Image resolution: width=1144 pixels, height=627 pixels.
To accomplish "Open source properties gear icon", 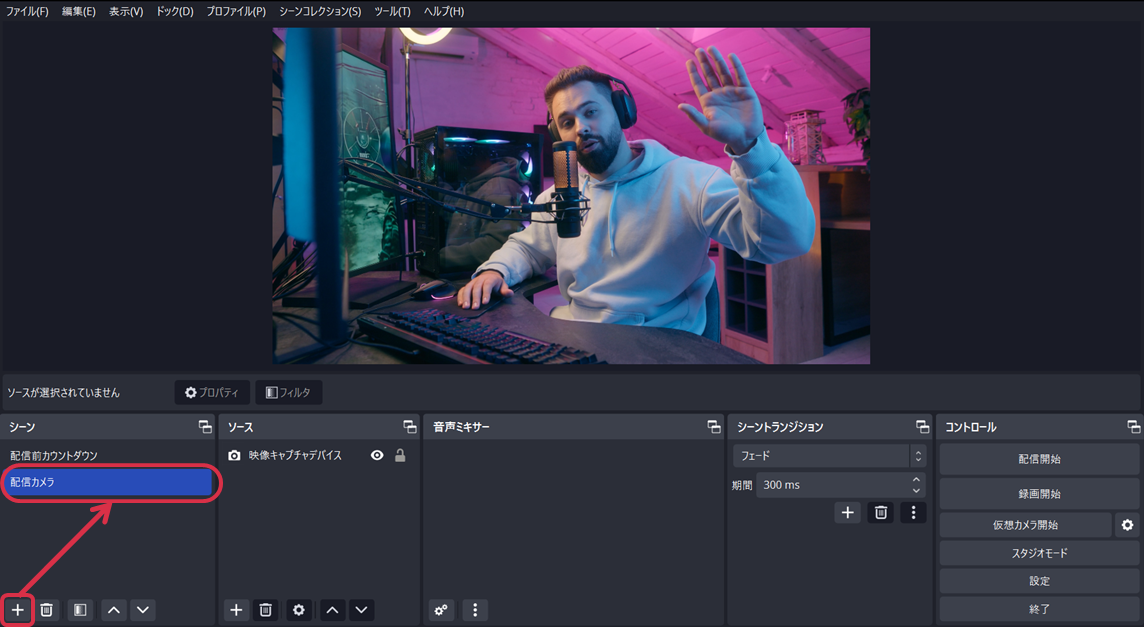I will pyautogui.click(x=298, y=610).
